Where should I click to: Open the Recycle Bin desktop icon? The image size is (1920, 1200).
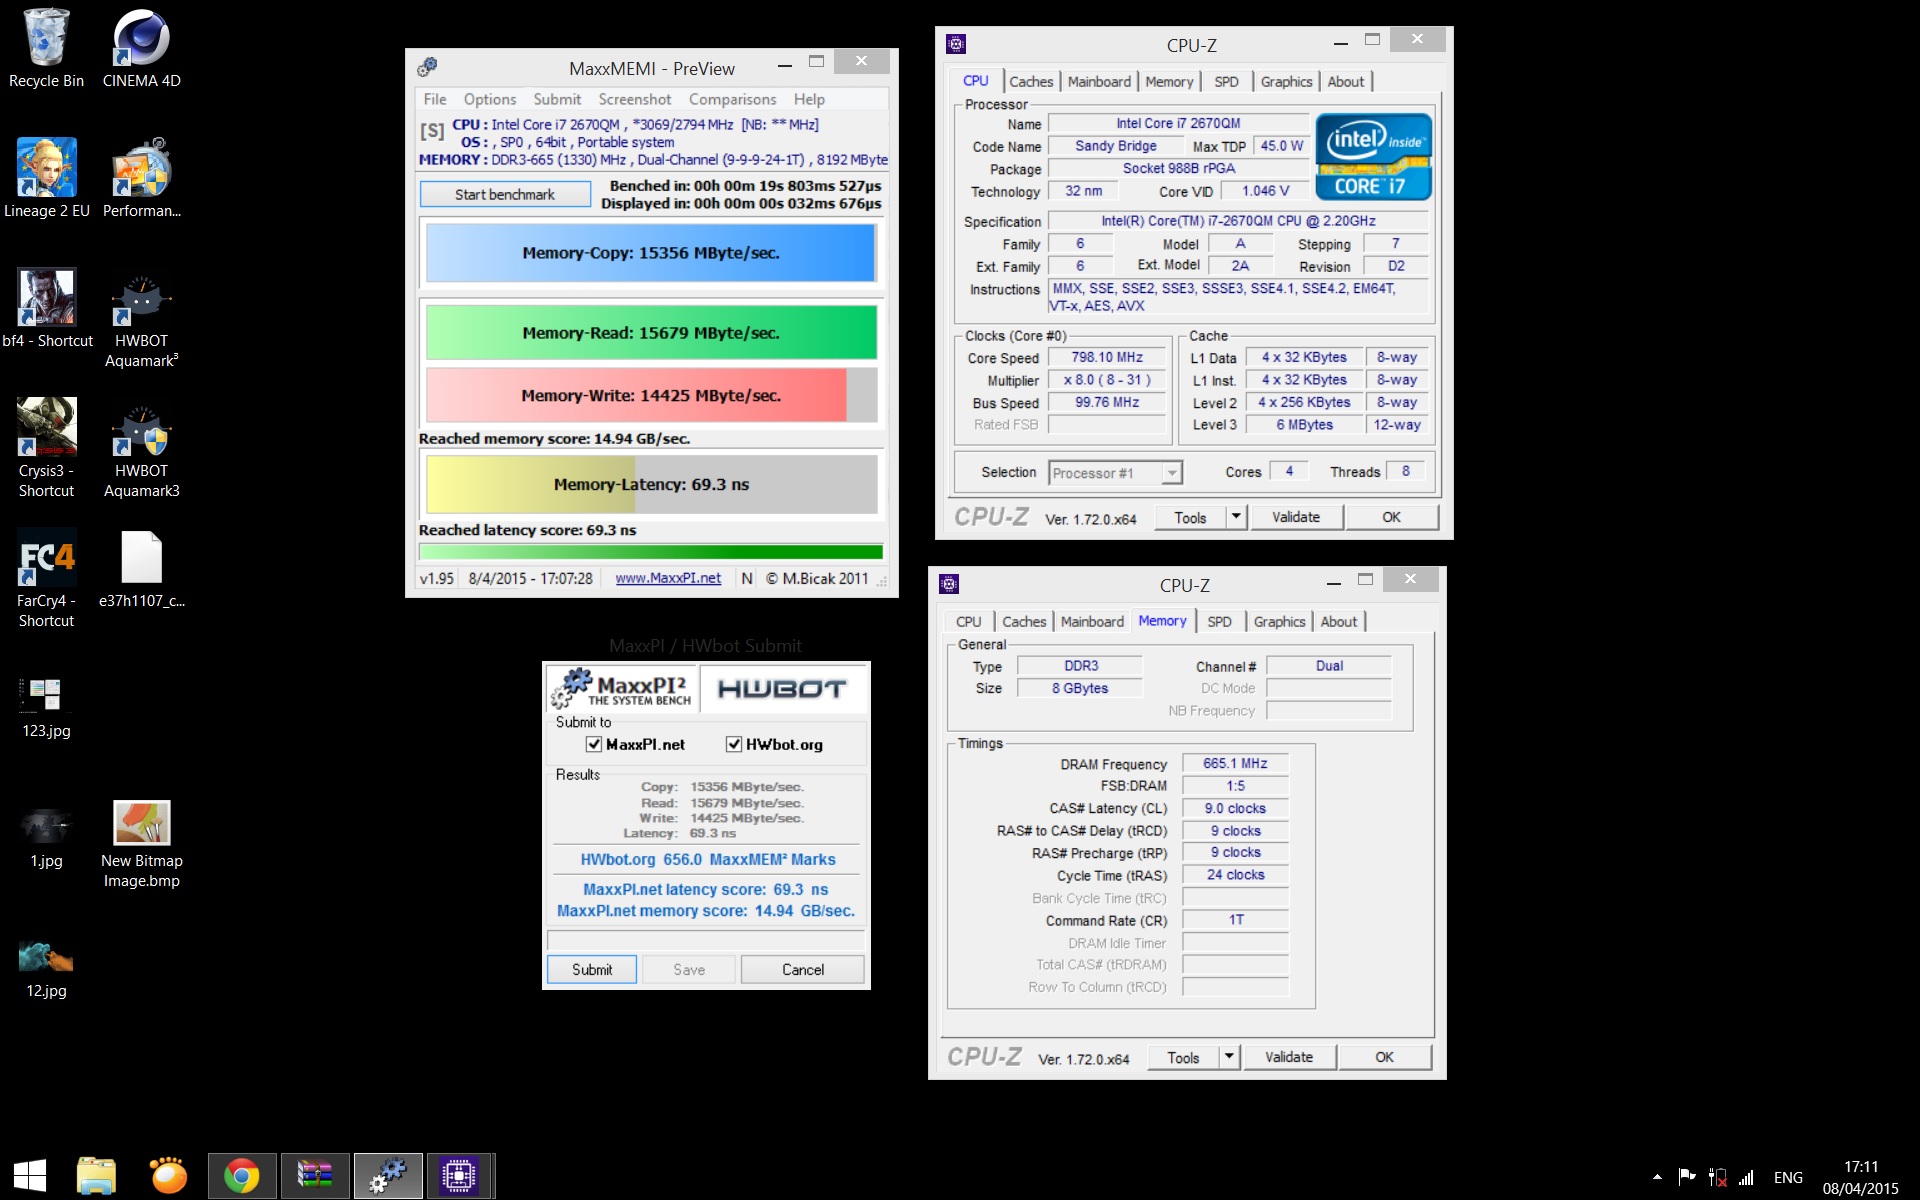click(x=46, y=38)
